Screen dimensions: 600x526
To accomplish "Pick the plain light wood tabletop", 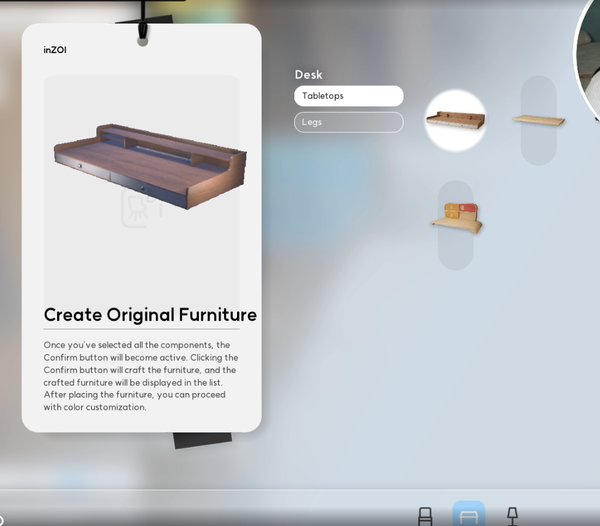I will [539, 120].
